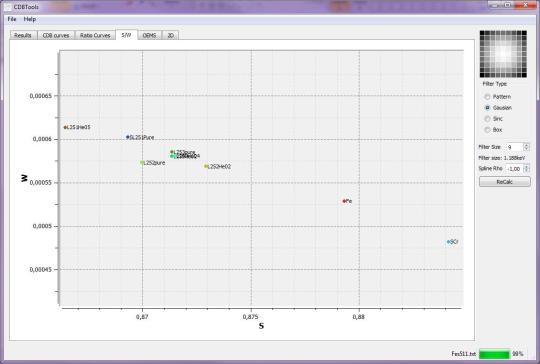The height and width of the screenshot is (364, 540).
Task: Click the 9Cr data point
Action: (448, 242)
